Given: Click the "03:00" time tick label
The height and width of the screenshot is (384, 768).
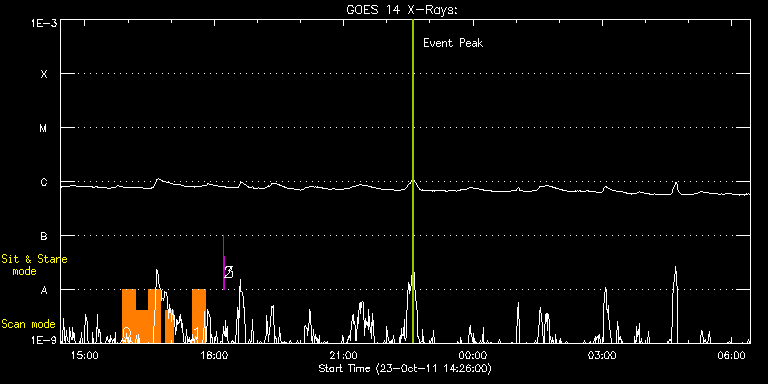Looking at the screenshot, I should pos(602,357).
